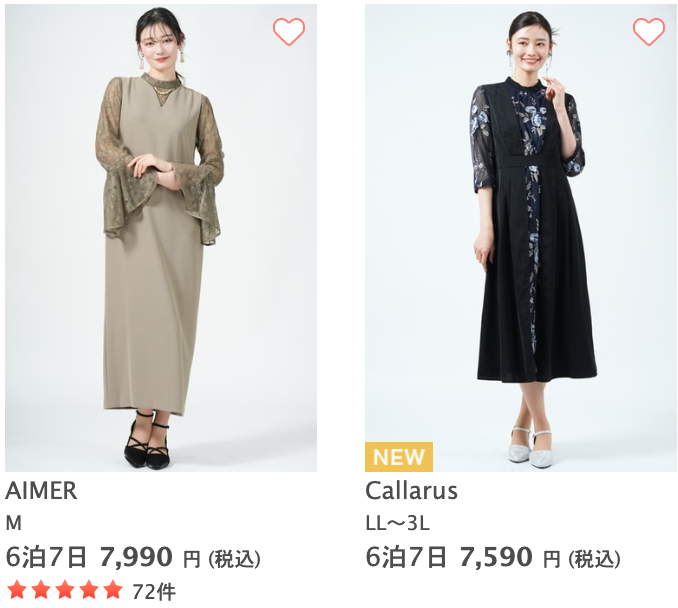This screenshot has width=678, height=608.
Task: Favorite the Callarus dress with heart icon
Action: coord(649,32)
